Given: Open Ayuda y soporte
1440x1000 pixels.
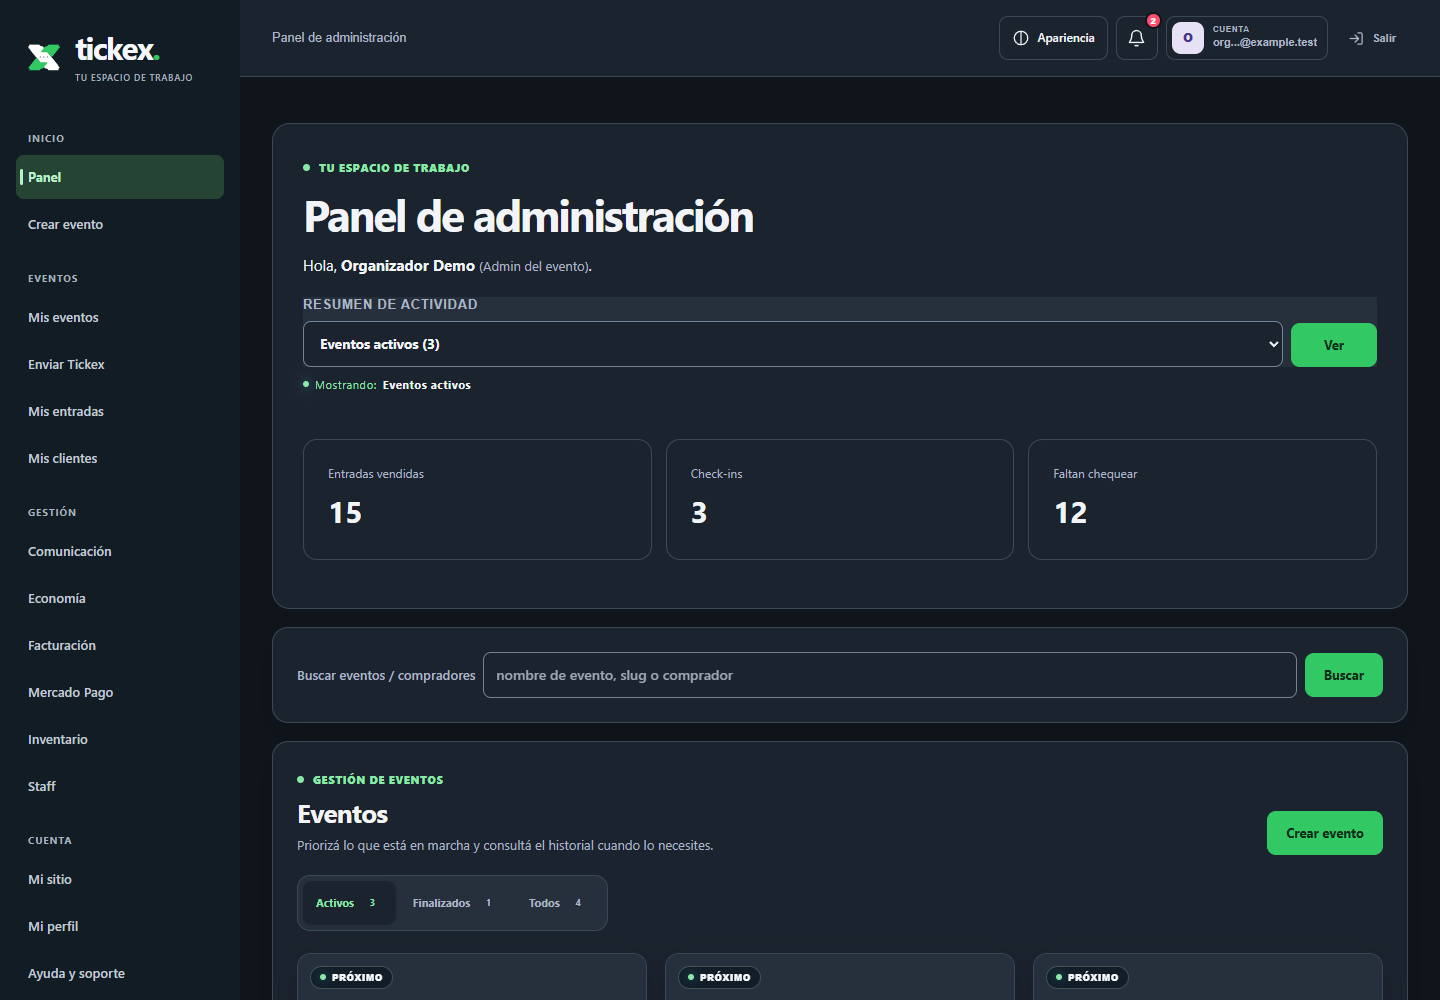Looking at the screenshot, I should [120, 973].
